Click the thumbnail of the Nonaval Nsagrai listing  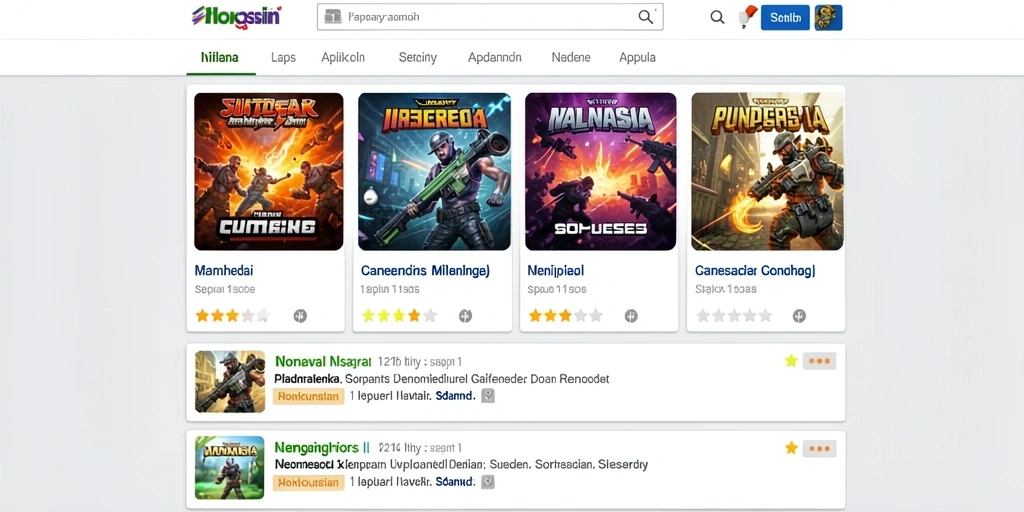coord(230,381)
